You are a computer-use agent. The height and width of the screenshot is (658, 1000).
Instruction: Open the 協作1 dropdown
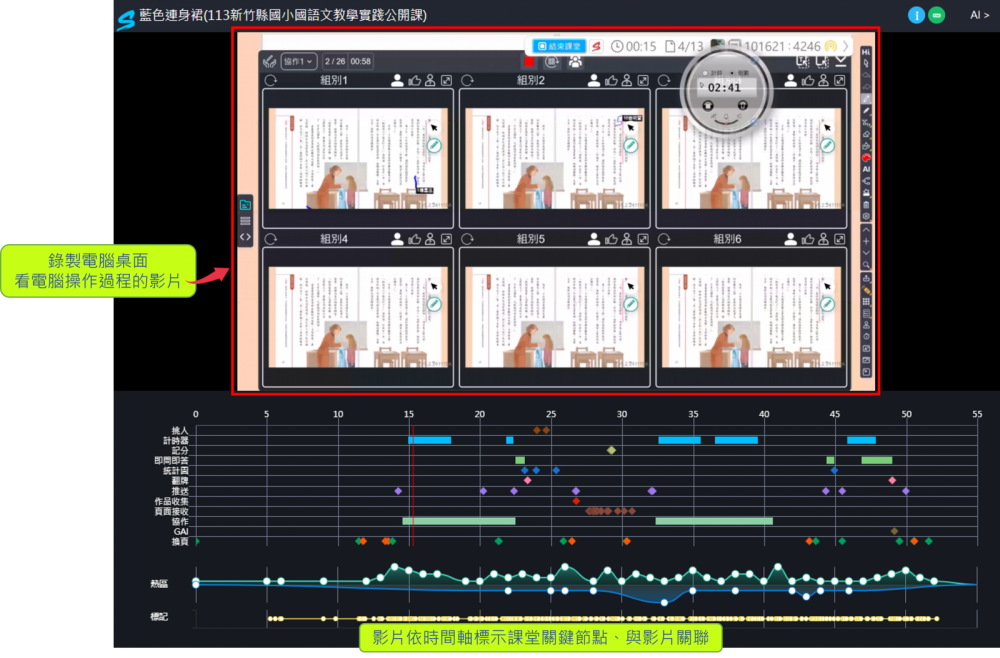click(298, 61)
